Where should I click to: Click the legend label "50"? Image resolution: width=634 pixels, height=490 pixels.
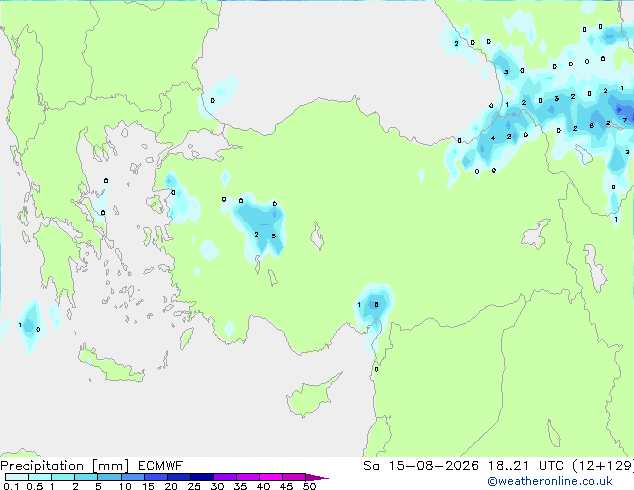tap(309, 486)
